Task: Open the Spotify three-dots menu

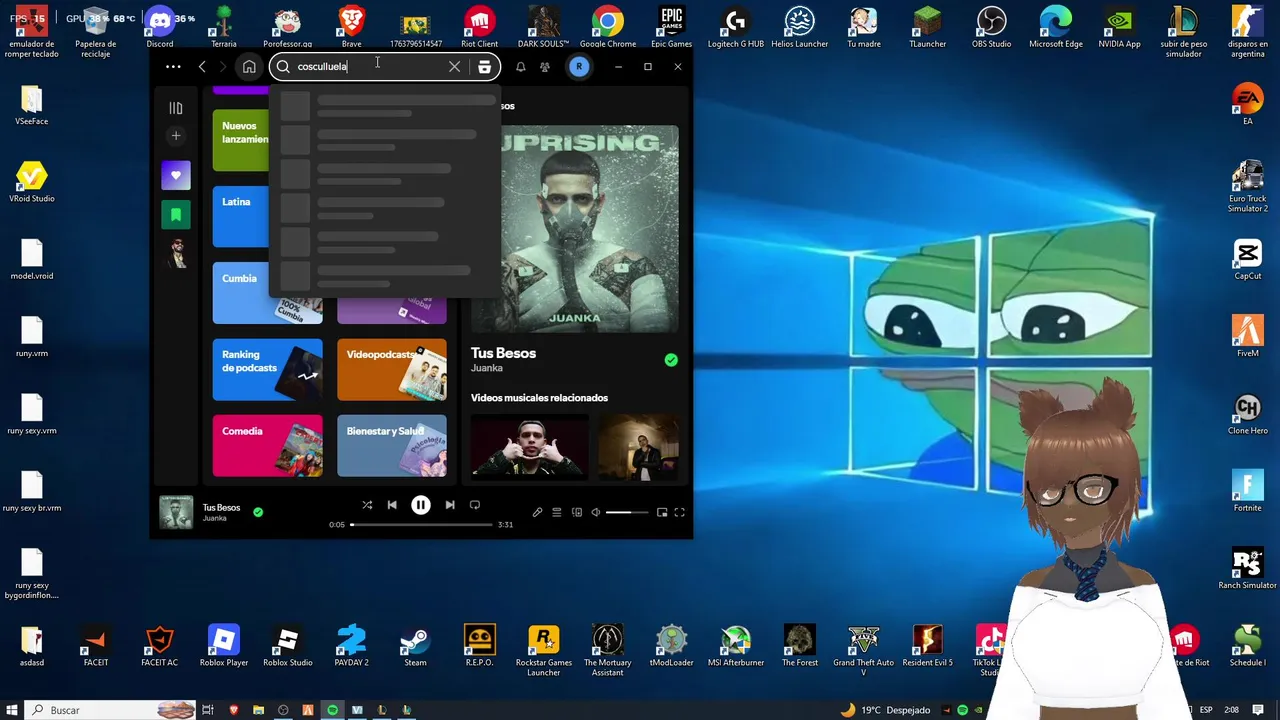Action: pyautogui.click(x=173, y=67)
